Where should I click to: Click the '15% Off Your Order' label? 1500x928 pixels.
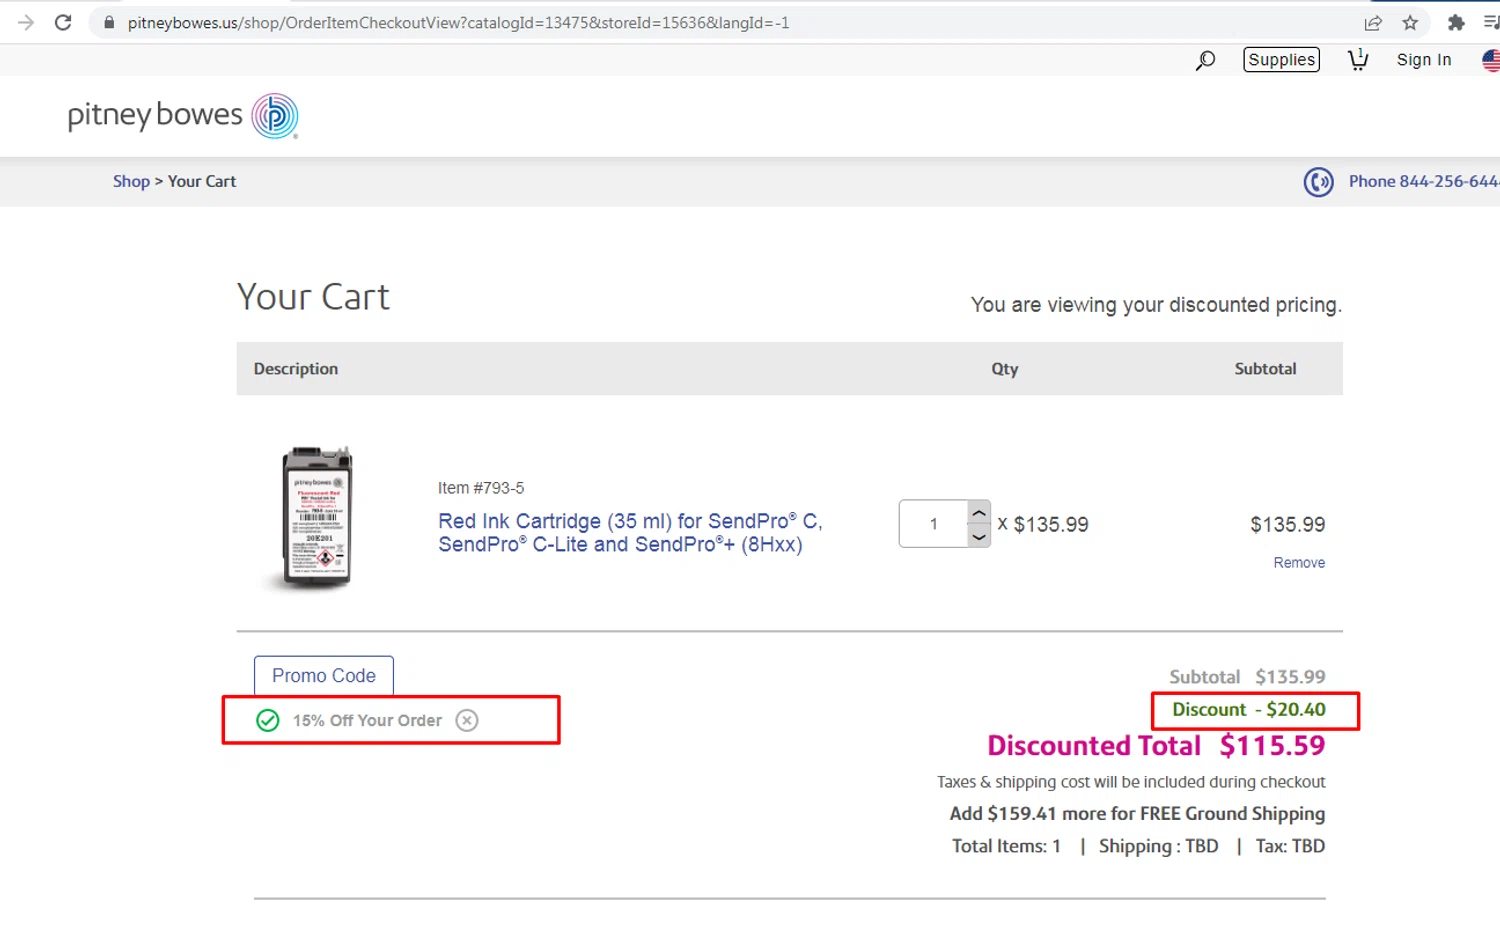point(367,720)
